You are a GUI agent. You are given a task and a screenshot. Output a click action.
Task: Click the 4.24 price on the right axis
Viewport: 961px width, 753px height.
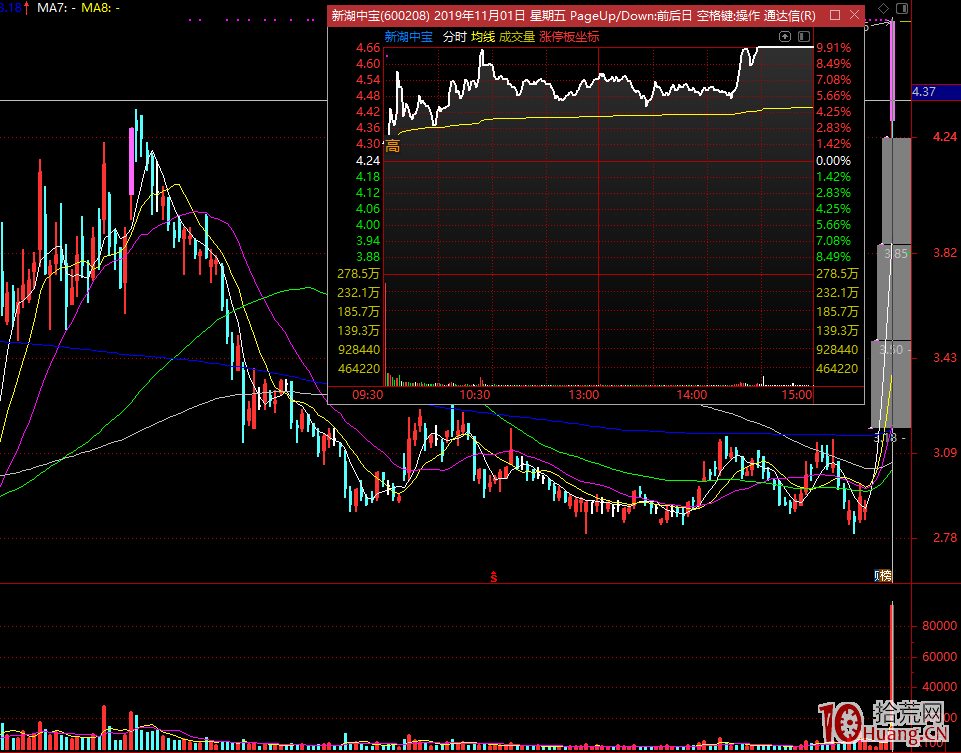[944, 137]
